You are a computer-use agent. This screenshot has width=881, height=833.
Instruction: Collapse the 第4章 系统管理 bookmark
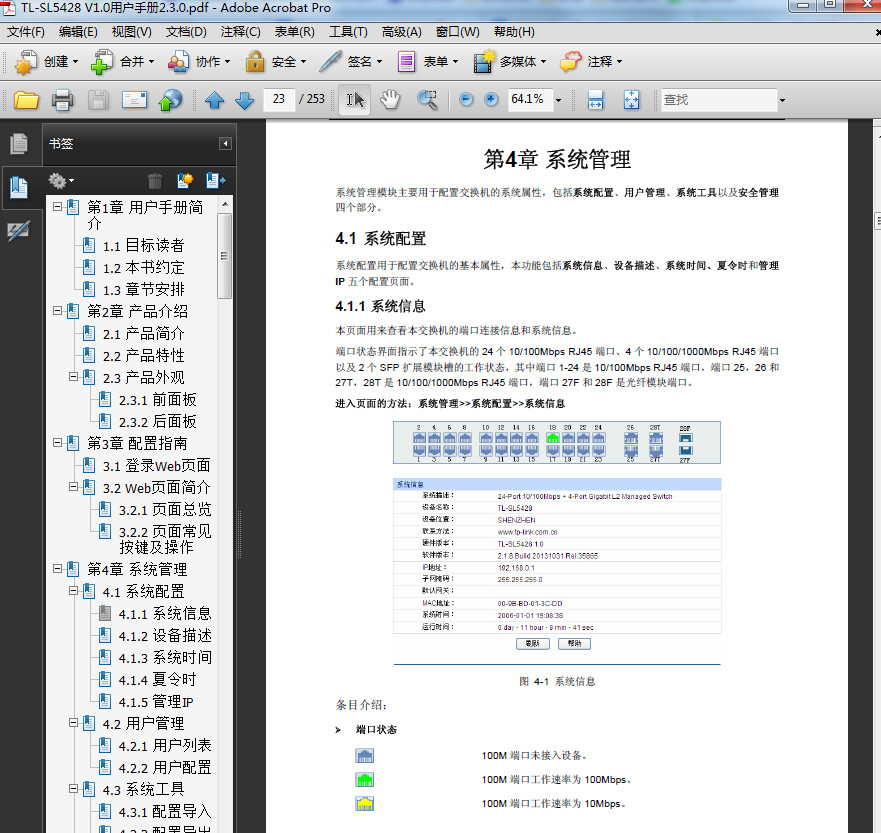[x=57, y=568]
